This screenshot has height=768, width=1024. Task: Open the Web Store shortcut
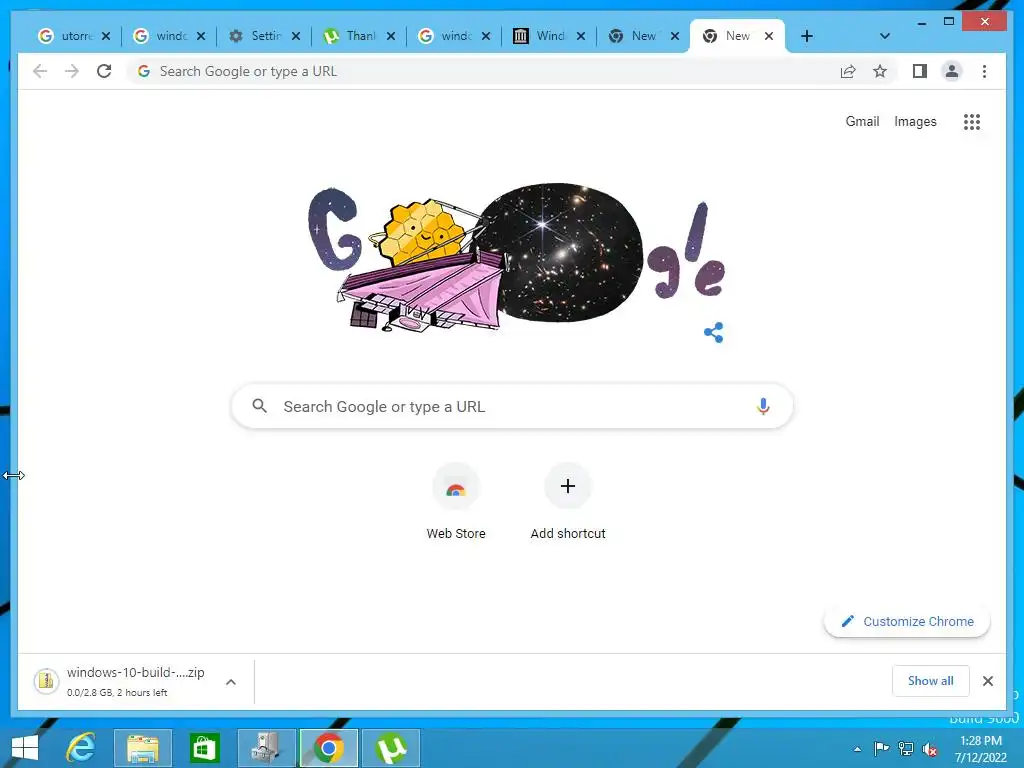tap(456, 502)
